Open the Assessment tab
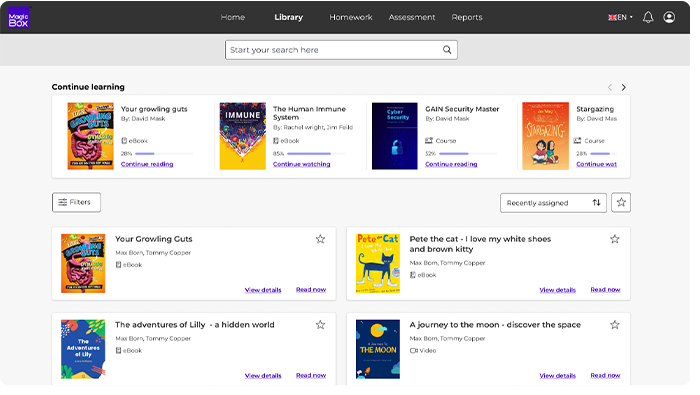The width and height of the screenshot is (700, 395). tap(412, 17)
